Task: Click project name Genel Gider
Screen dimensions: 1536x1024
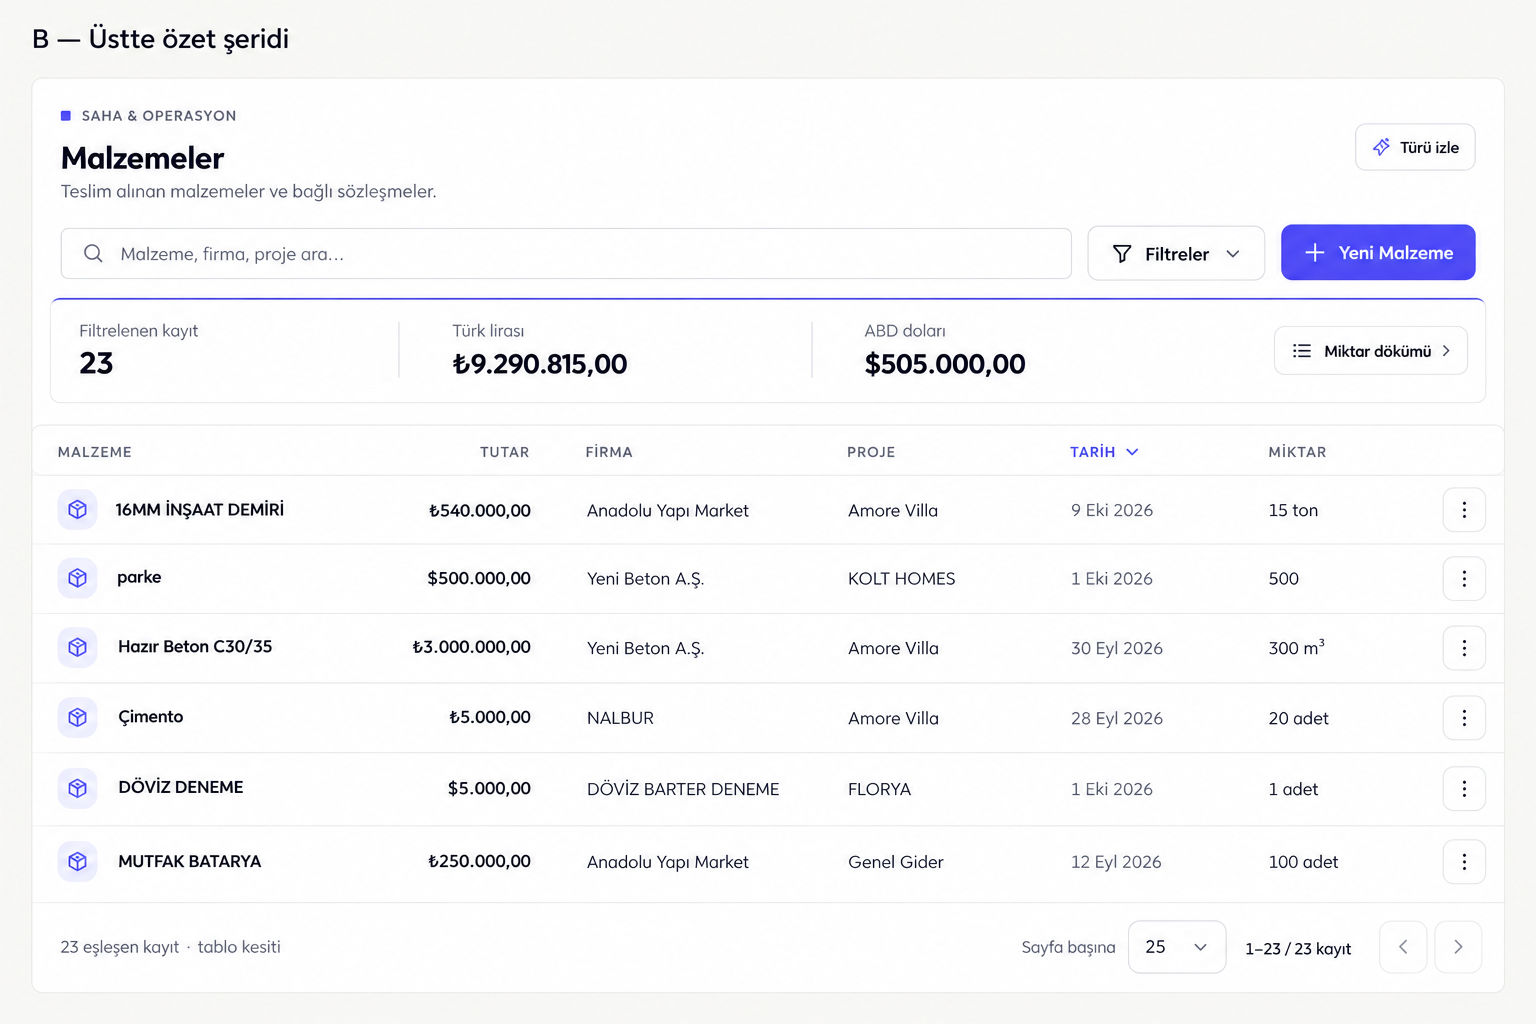Action: tap(896, 862)
